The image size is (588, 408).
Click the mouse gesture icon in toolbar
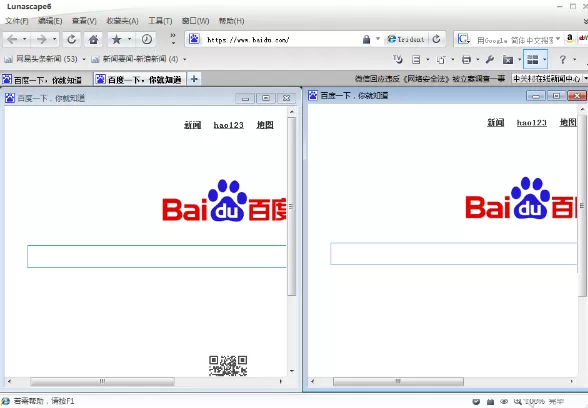(x=398, y=59)
